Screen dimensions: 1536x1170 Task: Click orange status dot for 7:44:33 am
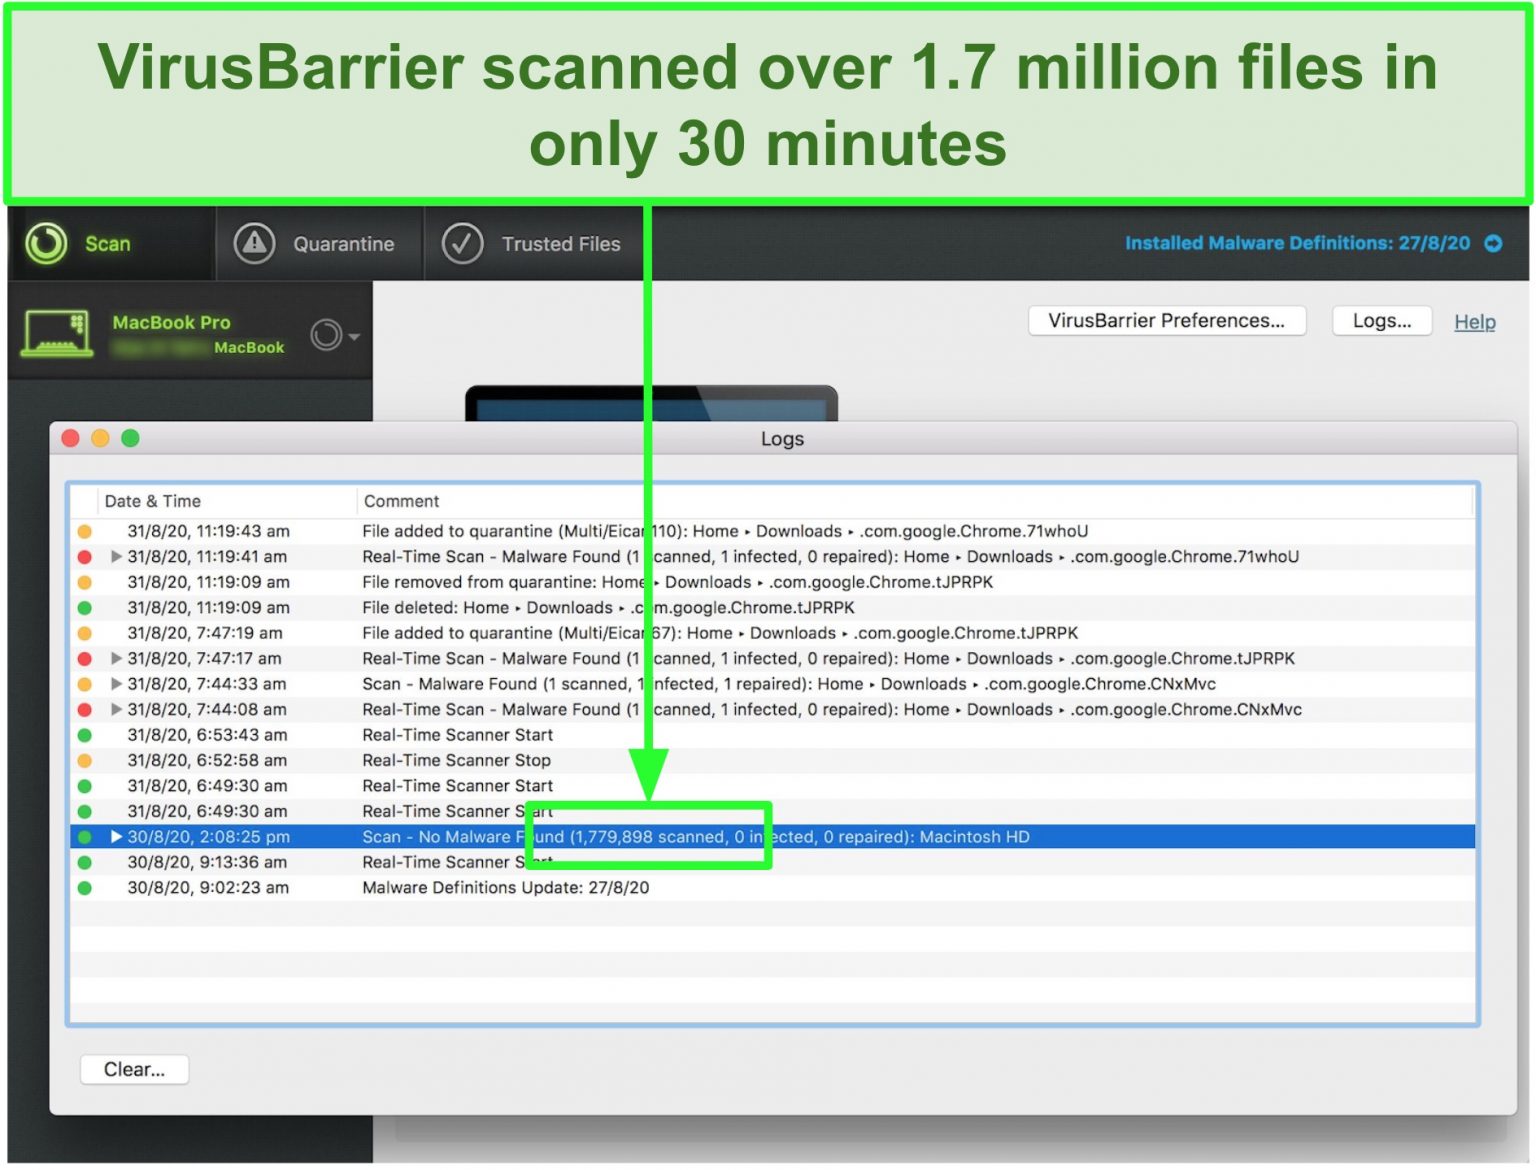pos(85,684)
